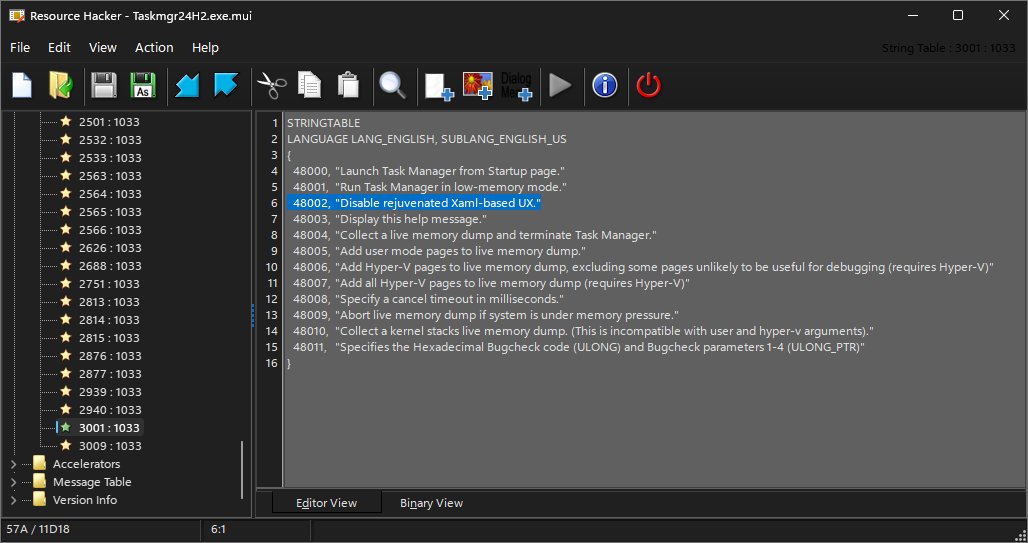Select string table 2751 : 1033
The height and width of the screenshot is (543, 1028).
109,284
